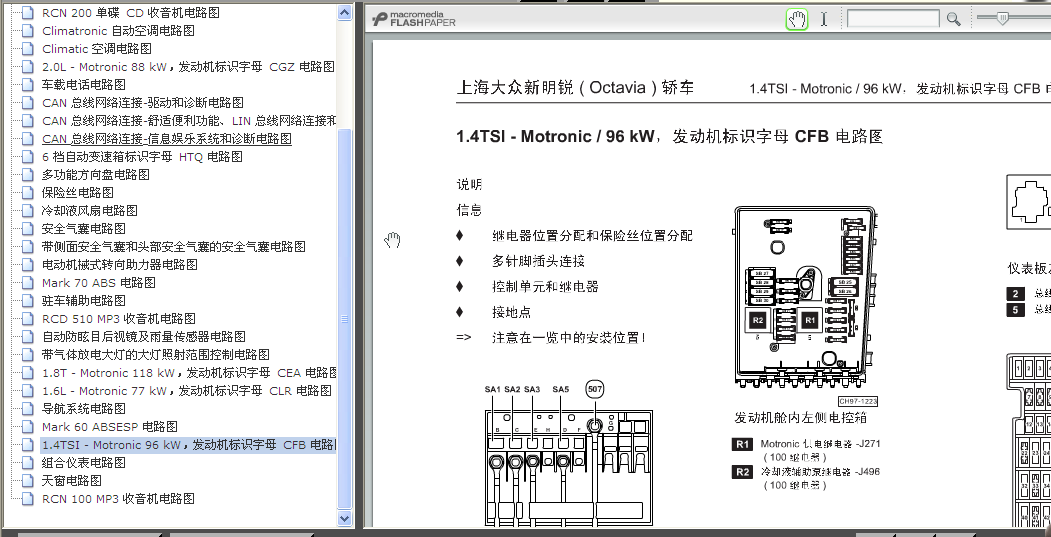
Task: Click document icon beside 导航系统电路图
Action: click(27, 409)
